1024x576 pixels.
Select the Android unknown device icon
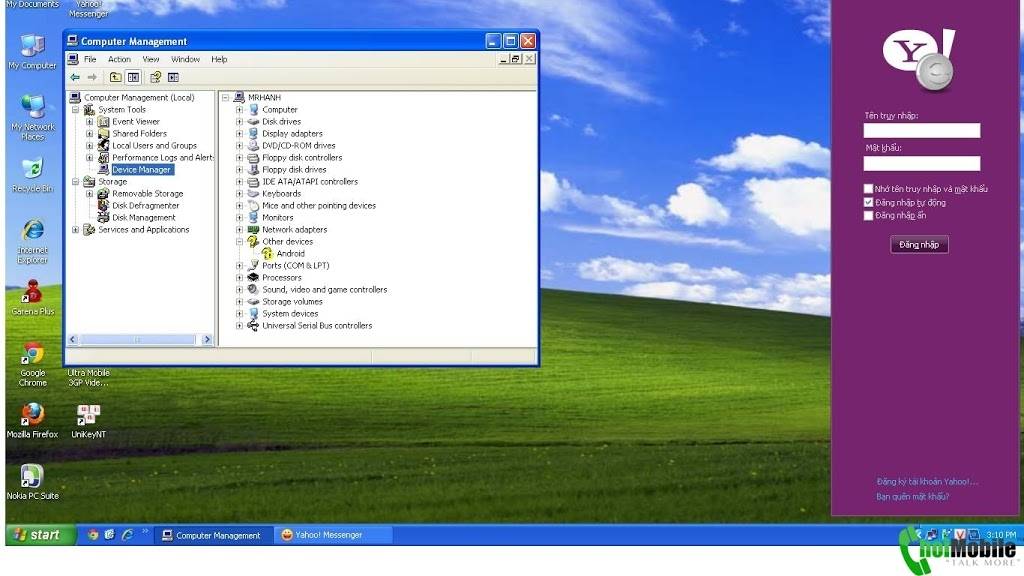(267, 253)
